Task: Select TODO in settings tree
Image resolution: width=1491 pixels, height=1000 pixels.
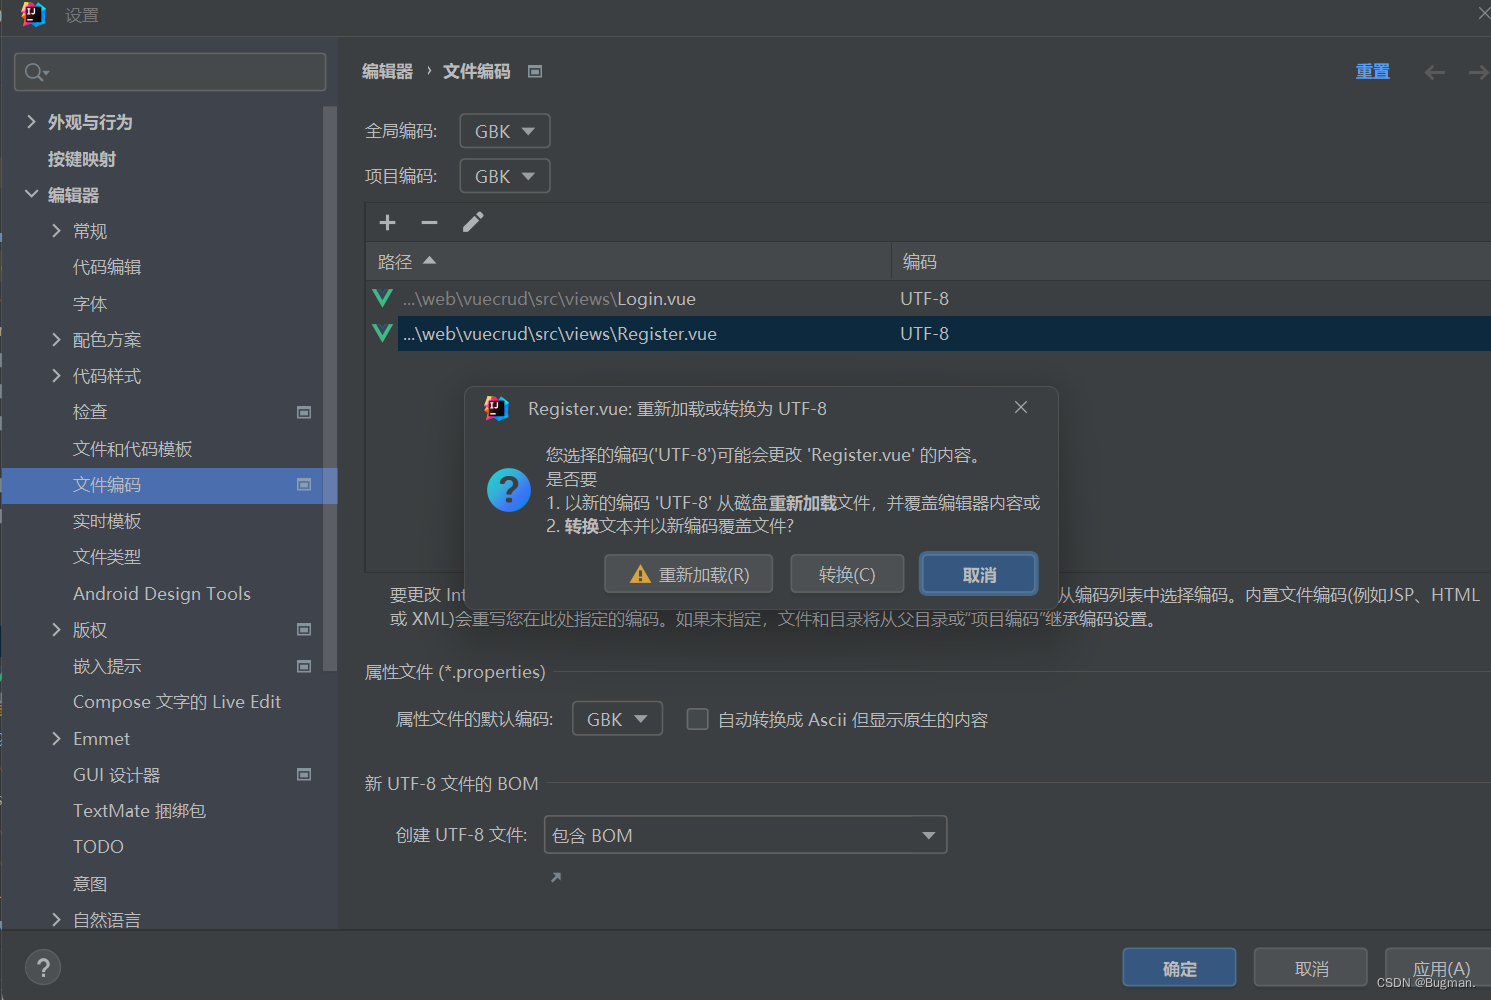Action: 98,847
